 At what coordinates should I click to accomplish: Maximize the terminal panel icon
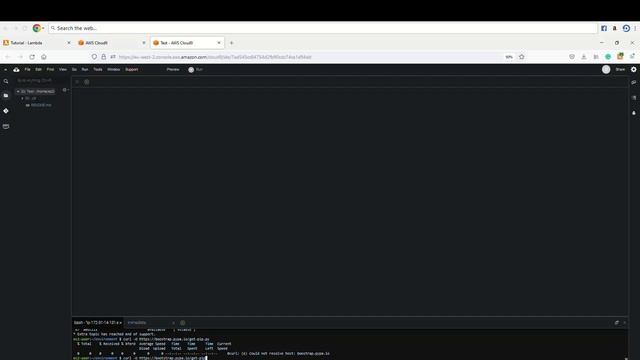616,322
